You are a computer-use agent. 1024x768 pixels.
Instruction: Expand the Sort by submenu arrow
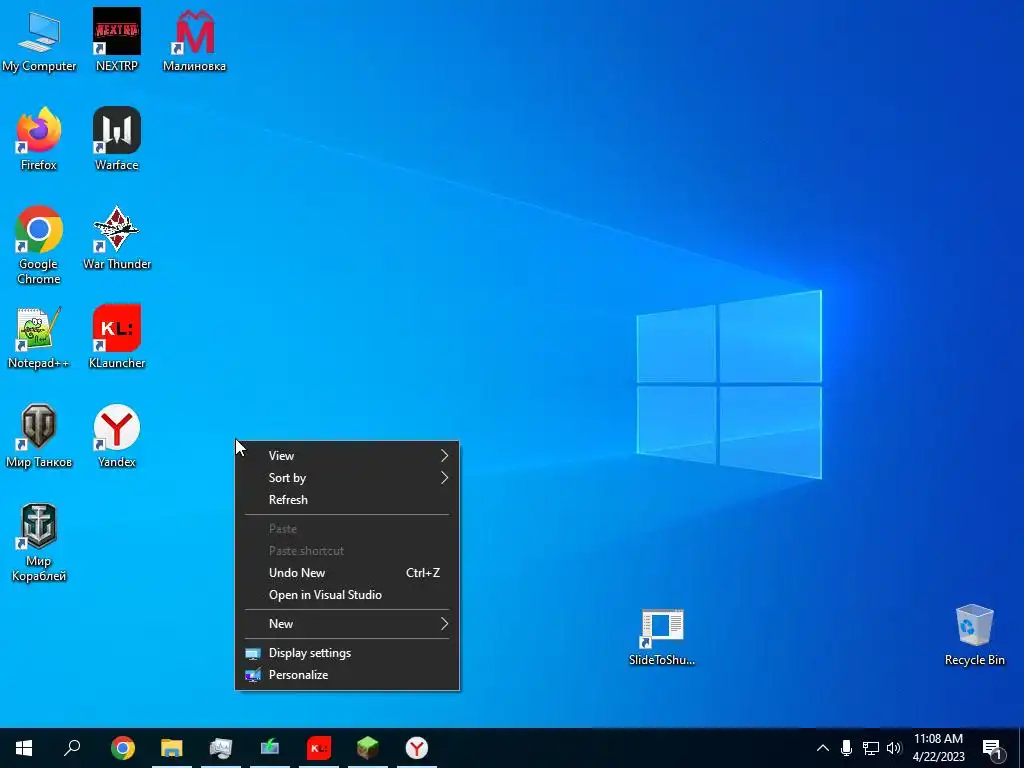click(x=444, y=477)
